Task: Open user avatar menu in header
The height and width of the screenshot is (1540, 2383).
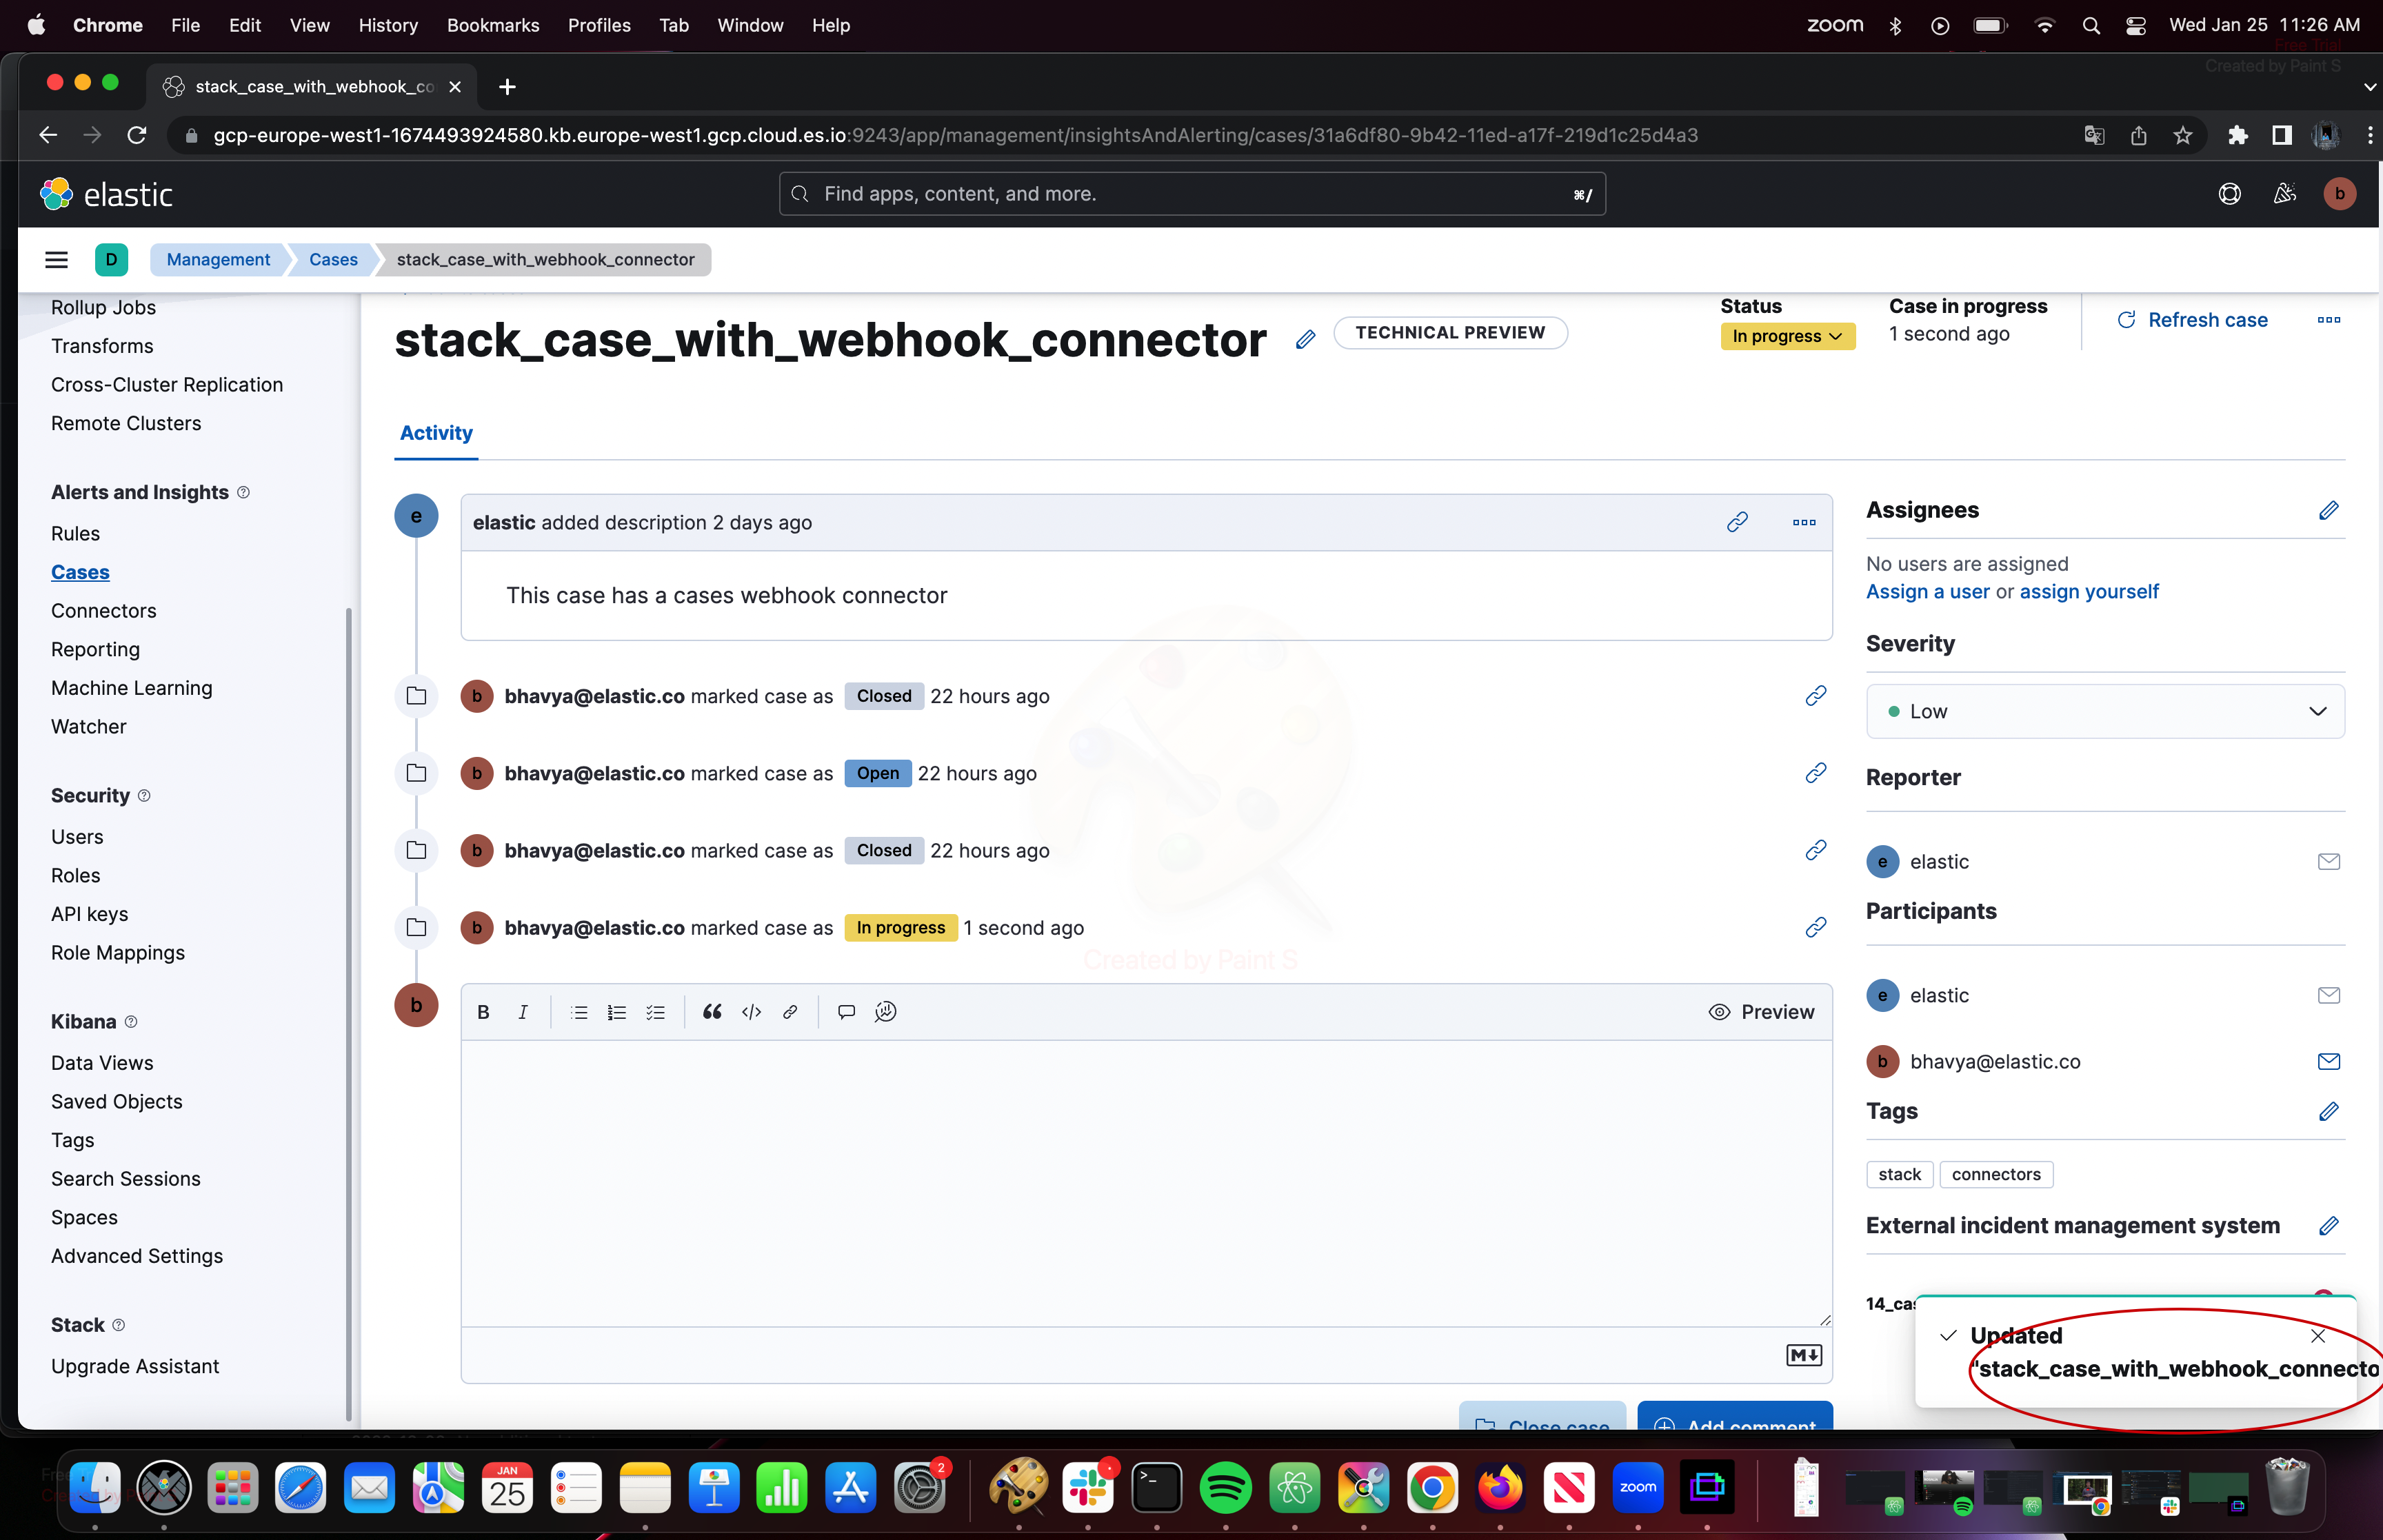Action: coord(2339,194)
